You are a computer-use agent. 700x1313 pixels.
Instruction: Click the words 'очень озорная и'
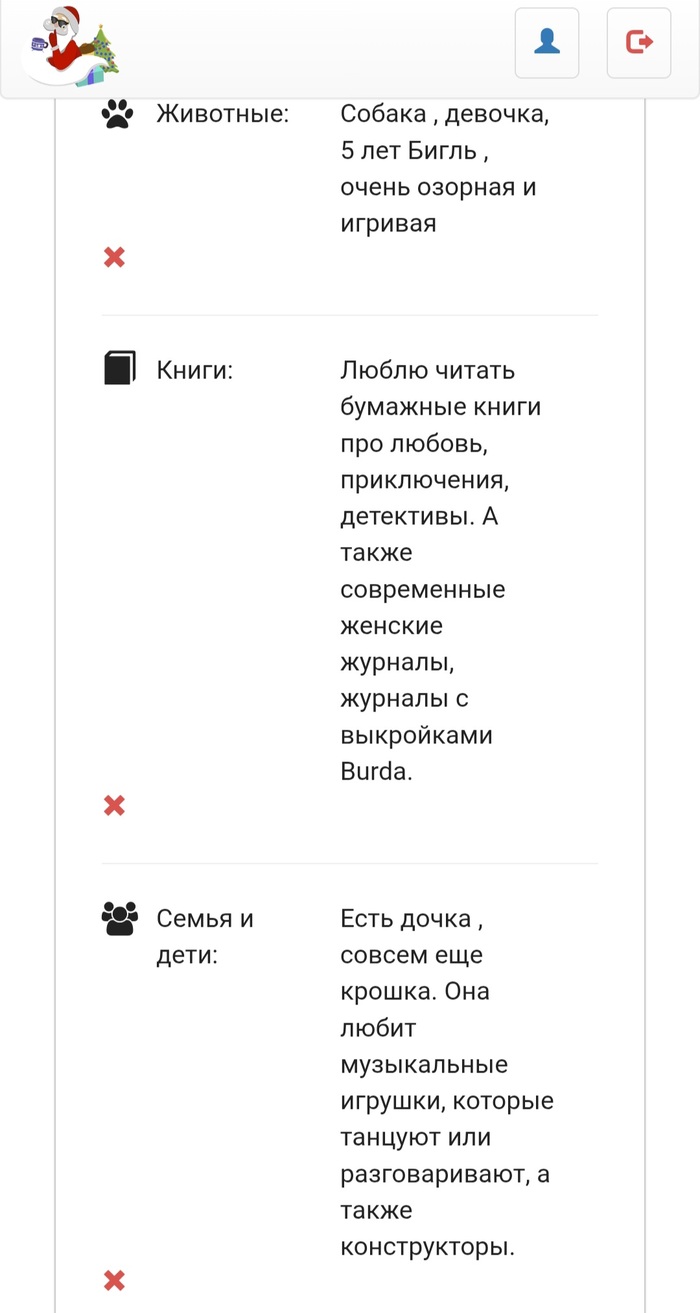click(438, 187)
